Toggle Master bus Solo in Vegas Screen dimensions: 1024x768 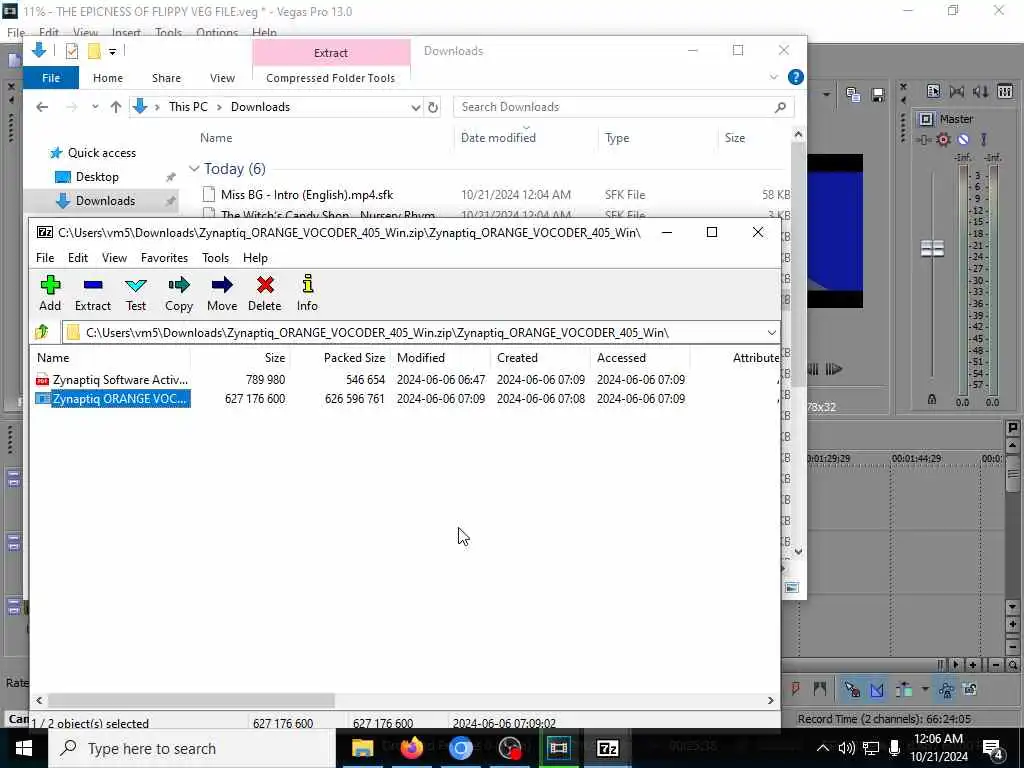[984, 139]
